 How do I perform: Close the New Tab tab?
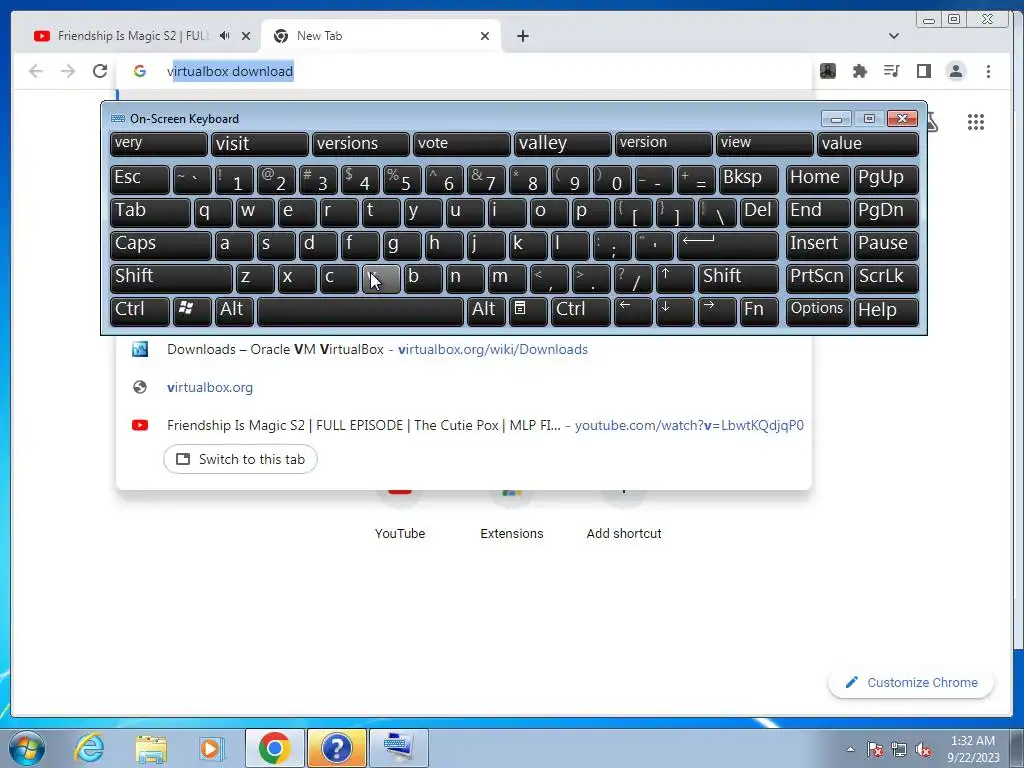pyautogui.click(x=485, y=36)
